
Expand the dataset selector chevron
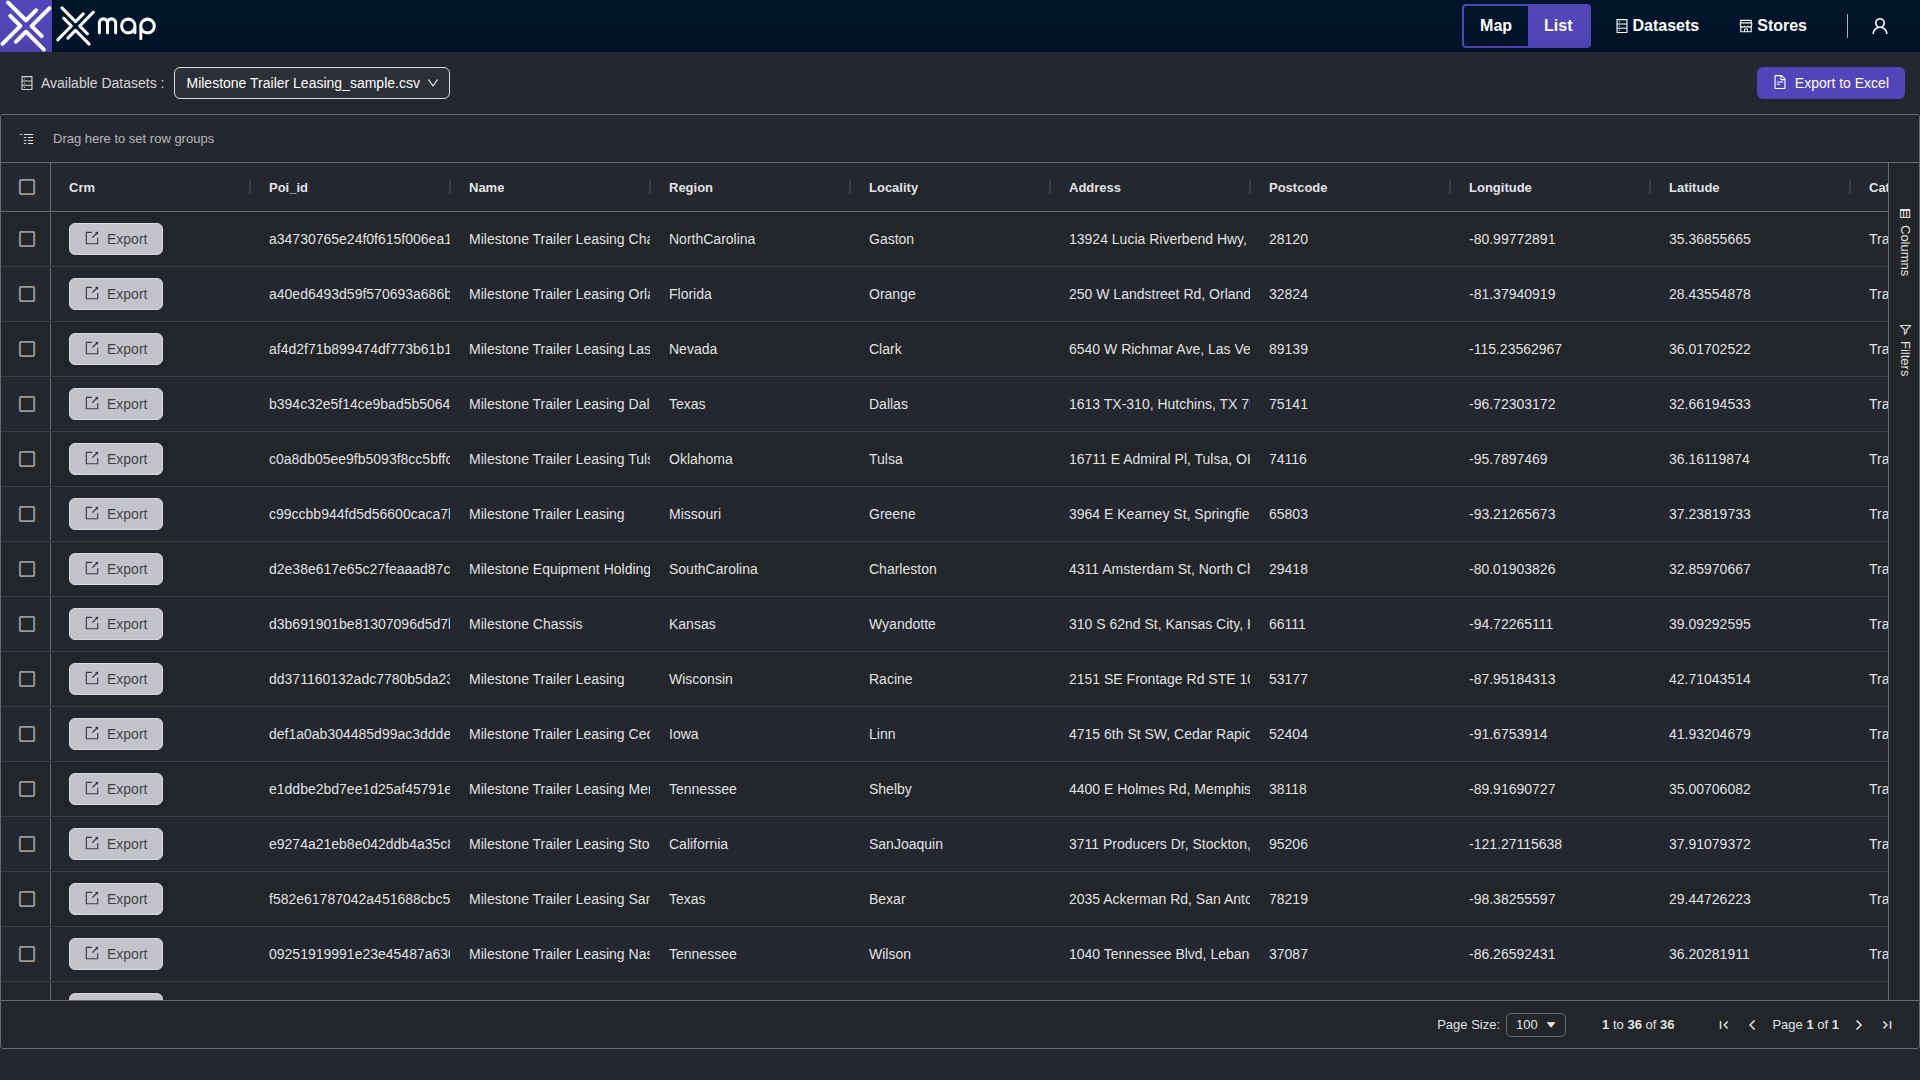point(433,83)
